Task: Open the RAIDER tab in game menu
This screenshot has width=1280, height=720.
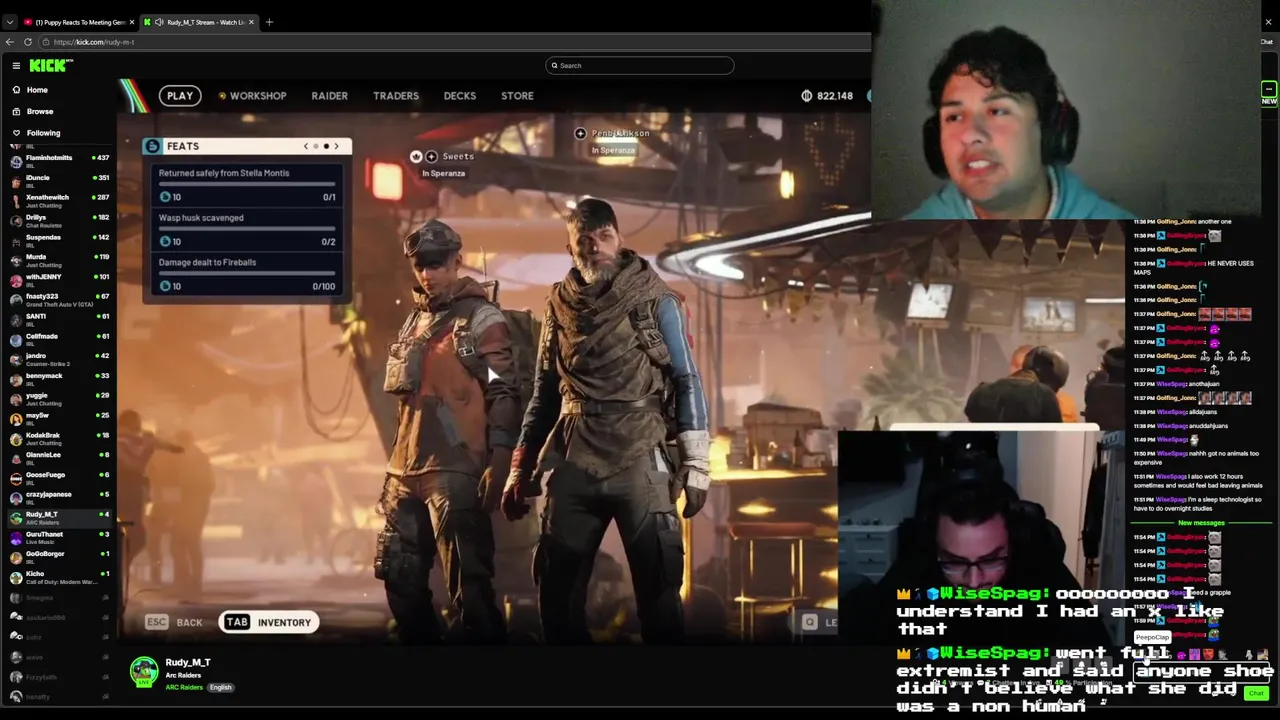Action: [329, 96]
